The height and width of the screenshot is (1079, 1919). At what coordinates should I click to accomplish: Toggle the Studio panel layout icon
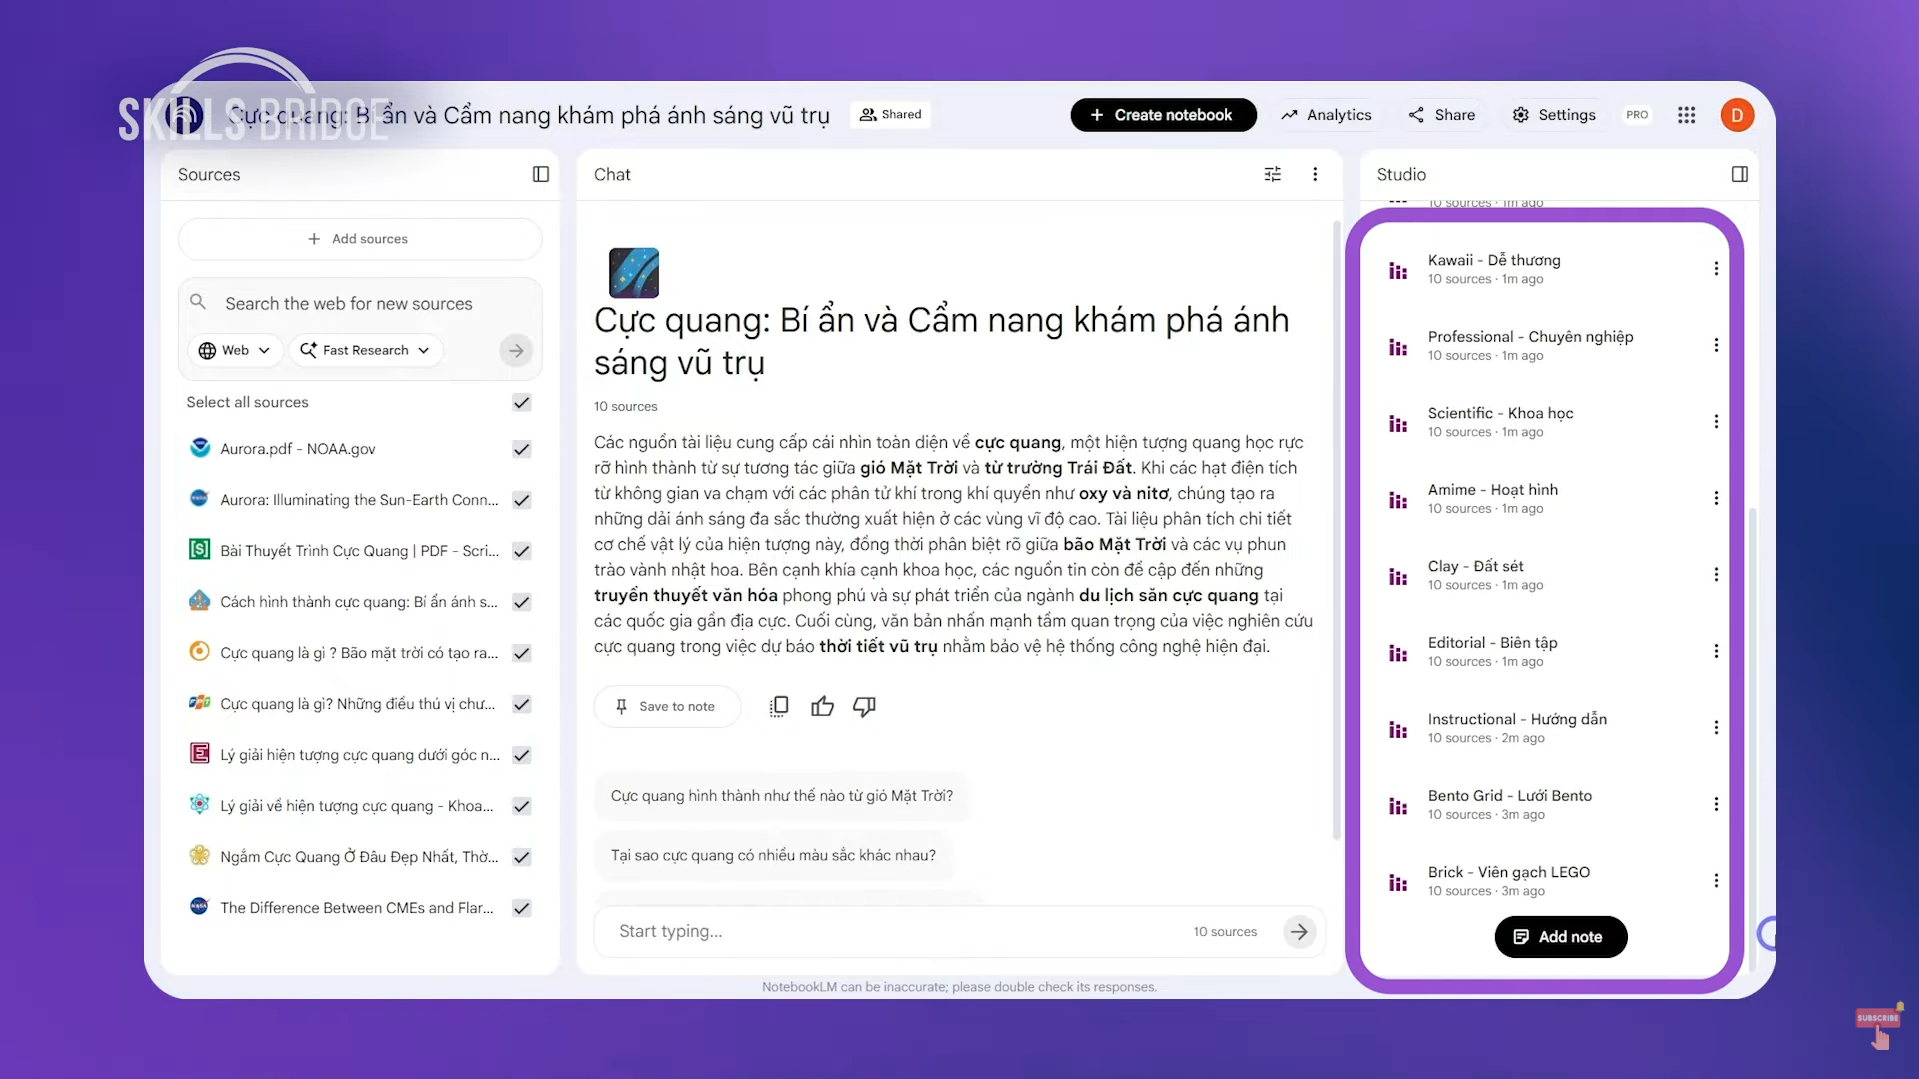[x=1739, y=174]
